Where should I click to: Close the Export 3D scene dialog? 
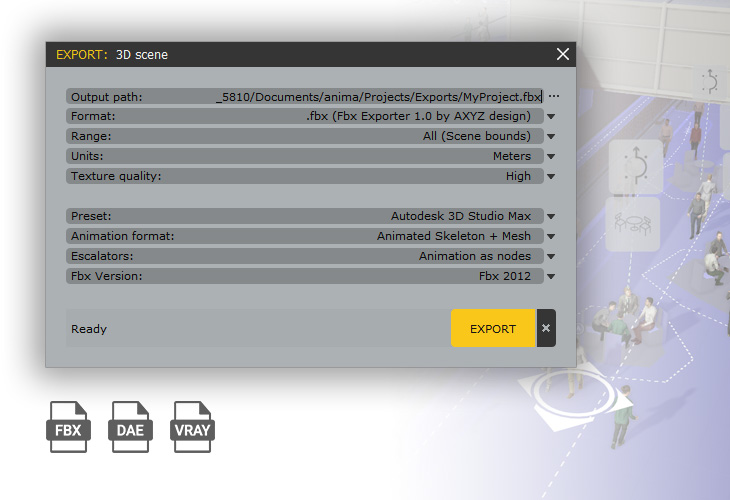563,54
